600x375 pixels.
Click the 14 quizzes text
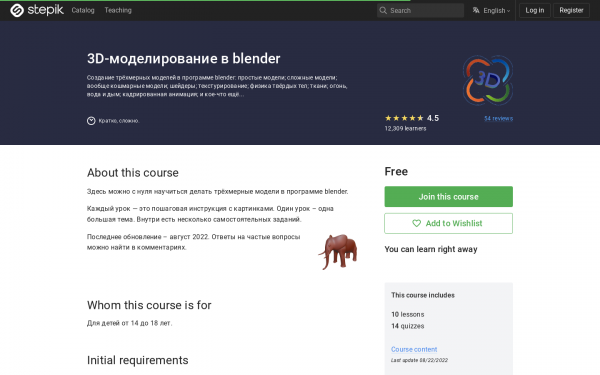408,326
